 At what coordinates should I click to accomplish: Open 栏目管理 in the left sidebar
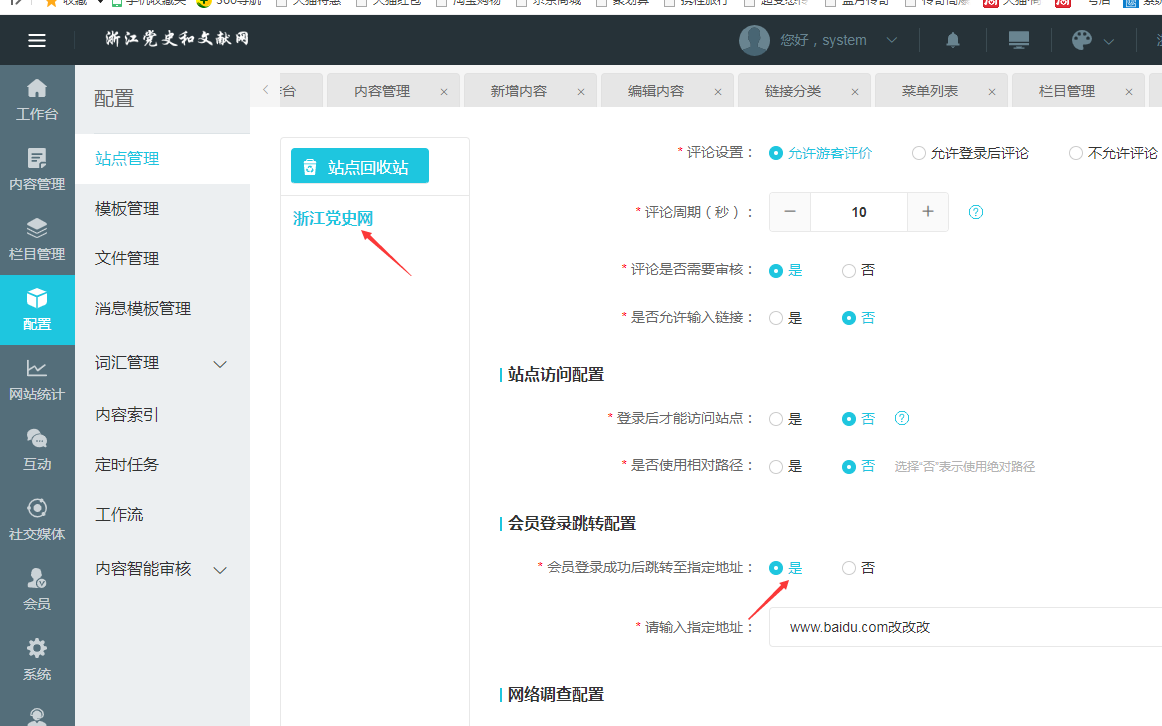click(x=37, y=239)
